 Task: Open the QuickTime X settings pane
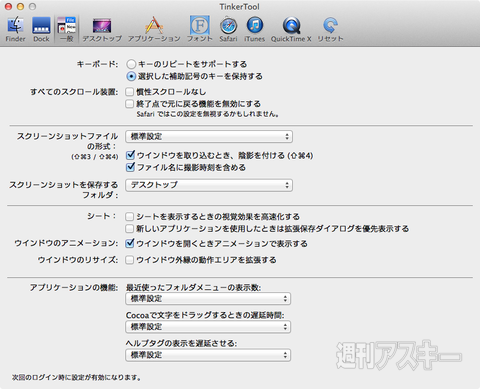(x=291, y=29)
